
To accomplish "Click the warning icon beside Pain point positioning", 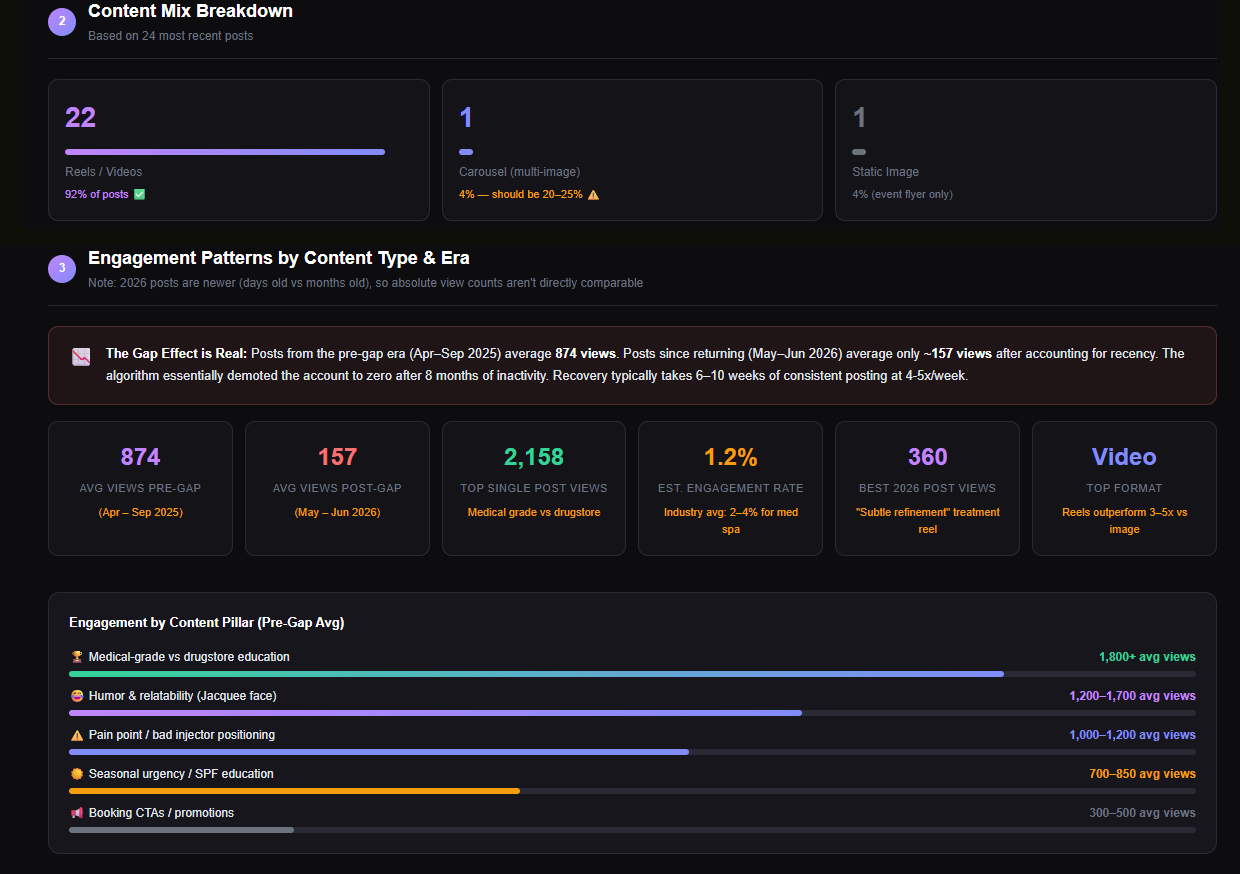I will 76,735.
